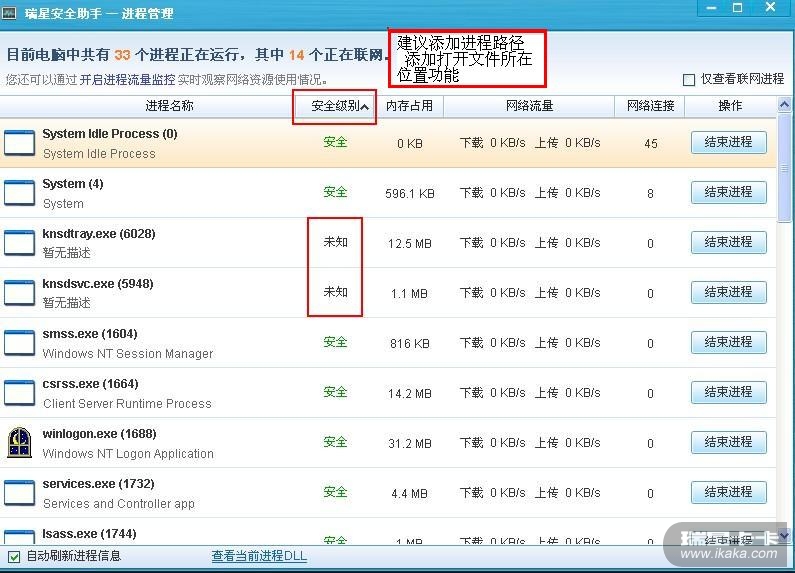Image resolution: width=795 pixels, height=573 pixels.
Task: Click Services and Controller app description
Action: point(119,504)
